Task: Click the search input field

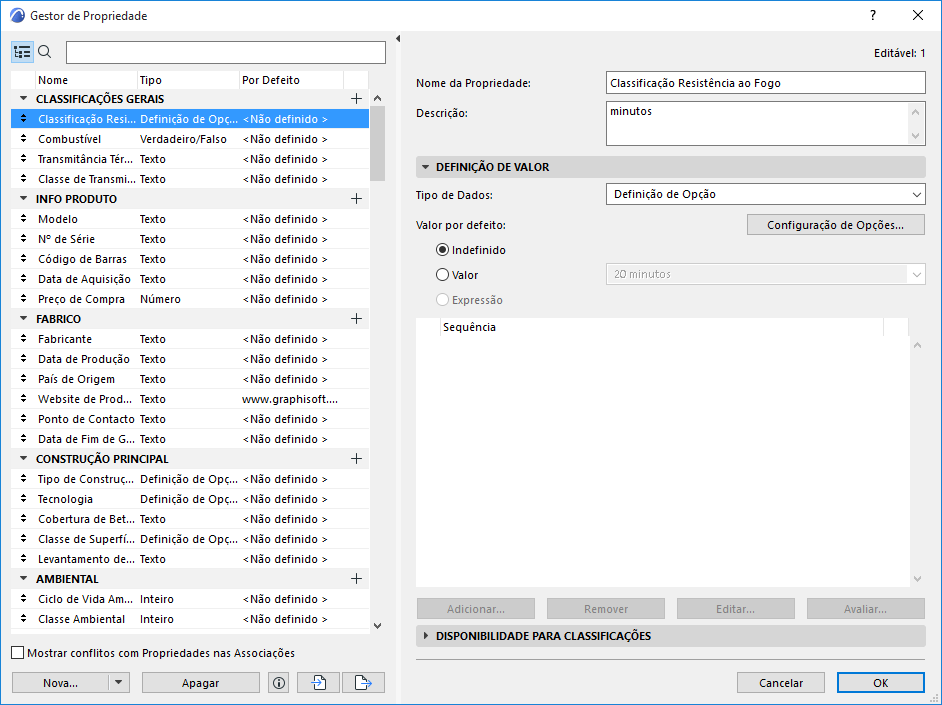Action: tap(226, 53)
